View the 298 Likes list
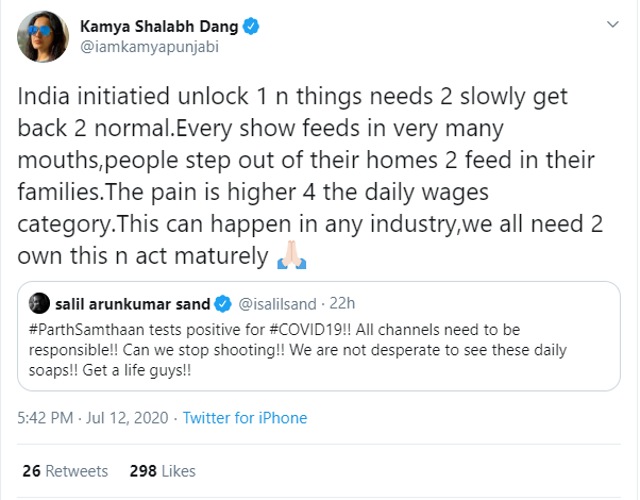Screen dimensions: 640x500 [x=162, y=471]
